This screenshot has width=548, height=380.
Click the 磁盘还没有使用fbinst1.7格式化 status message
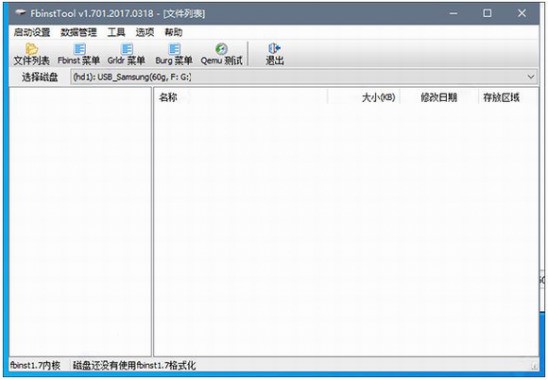click(x=134, y=366)
